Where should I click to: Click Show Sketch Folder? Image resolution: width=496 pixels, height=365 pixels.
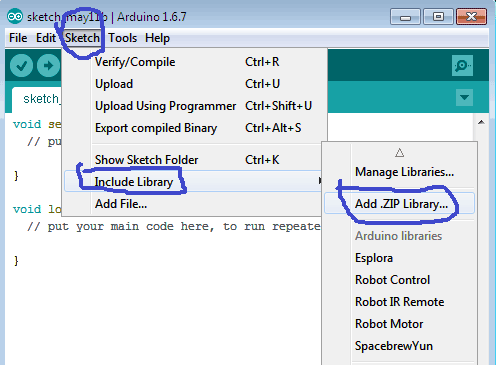195,160
